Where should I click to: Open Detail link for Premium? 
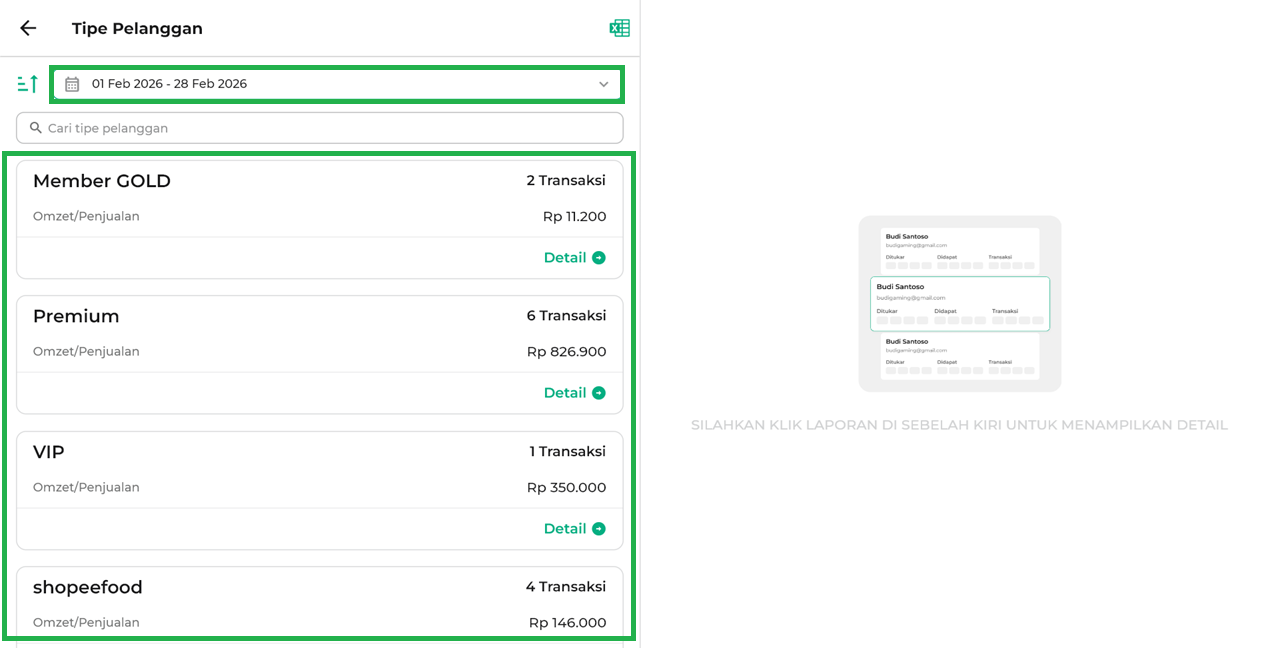[x=564, y=393]
